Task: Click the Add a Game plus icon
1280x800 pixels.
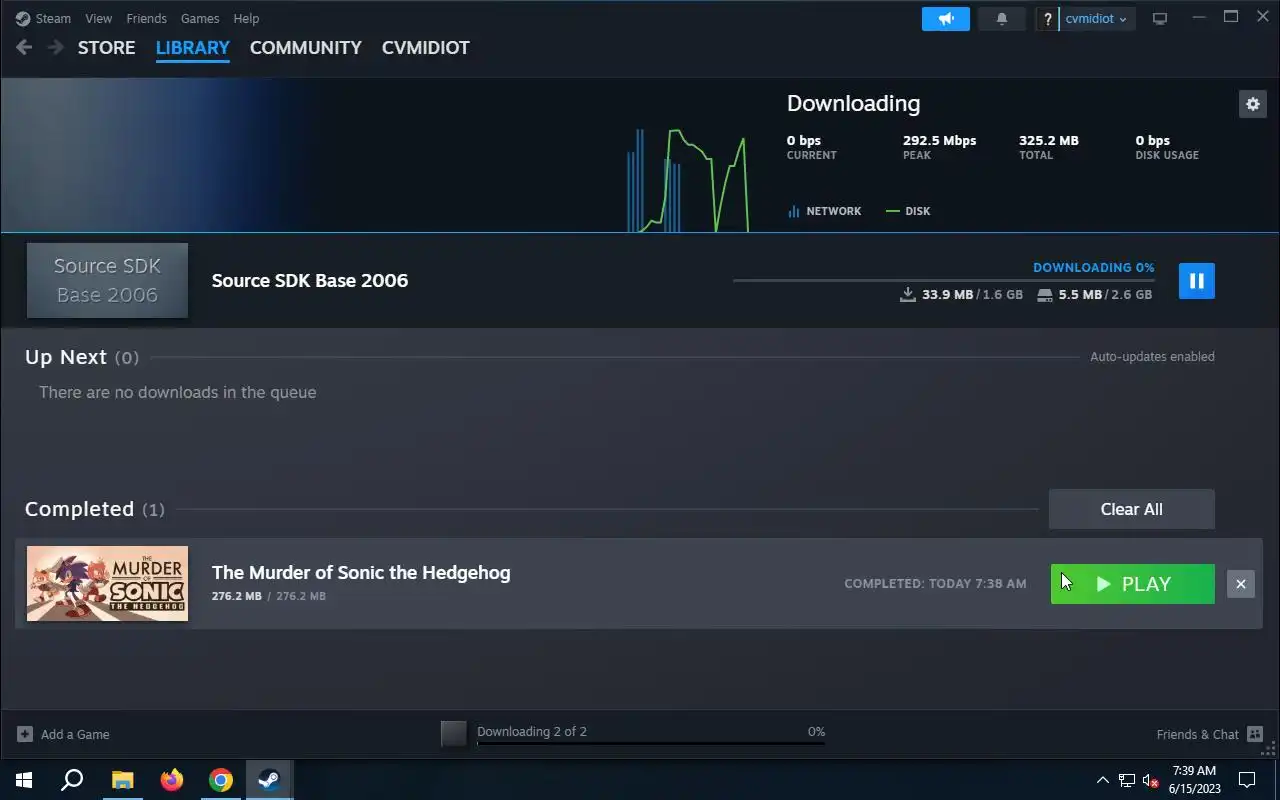Action: pyautogui.click(x=25, y=734)
